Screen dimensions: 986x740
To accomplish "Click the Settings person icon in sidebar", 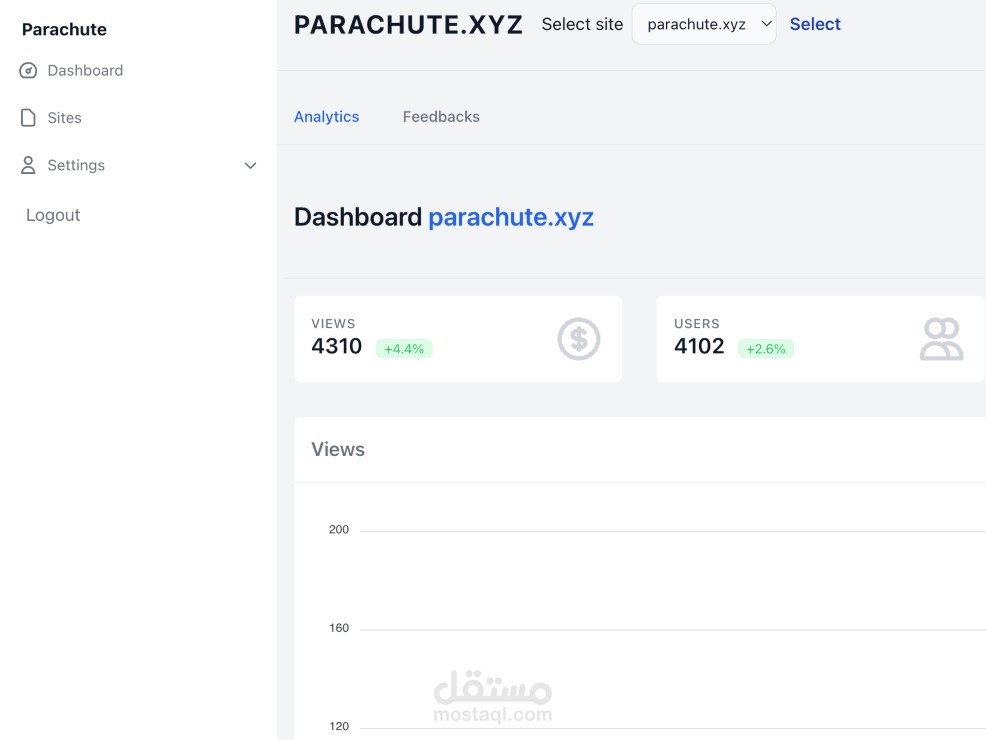I will (28, 165).
